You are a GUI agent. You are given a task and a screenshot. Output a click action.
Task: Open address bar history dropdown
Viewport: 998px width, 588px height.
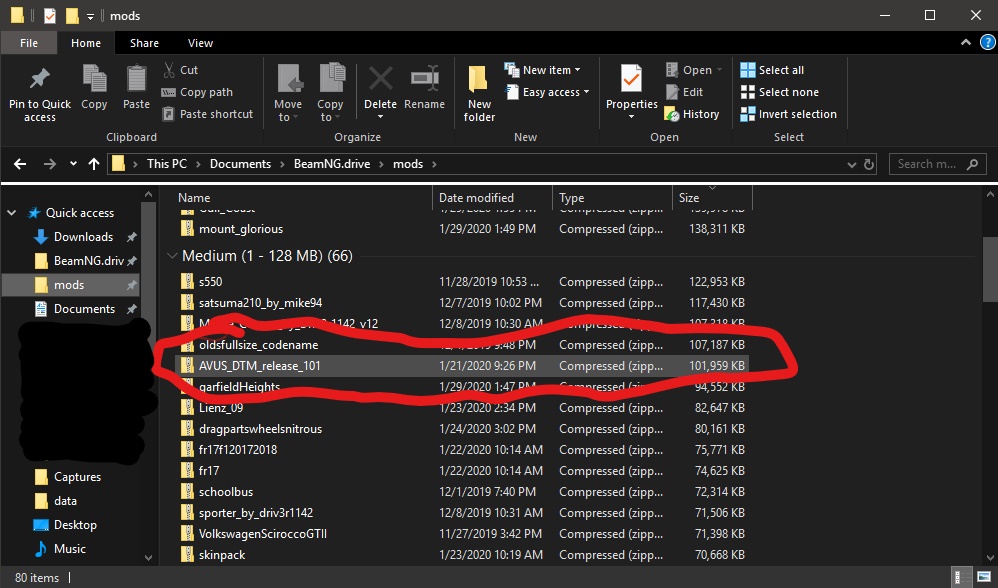852,164
